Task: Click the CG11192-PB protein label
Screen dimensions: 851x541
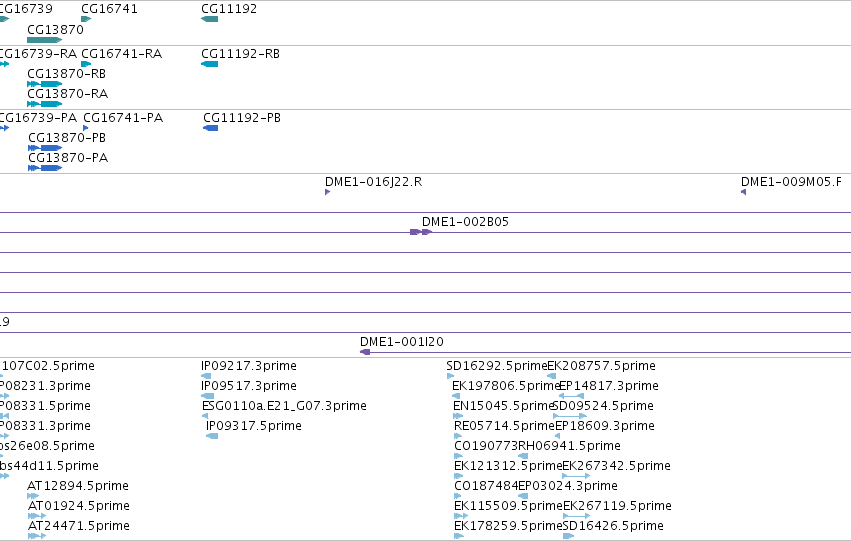Action: point(242,118)
